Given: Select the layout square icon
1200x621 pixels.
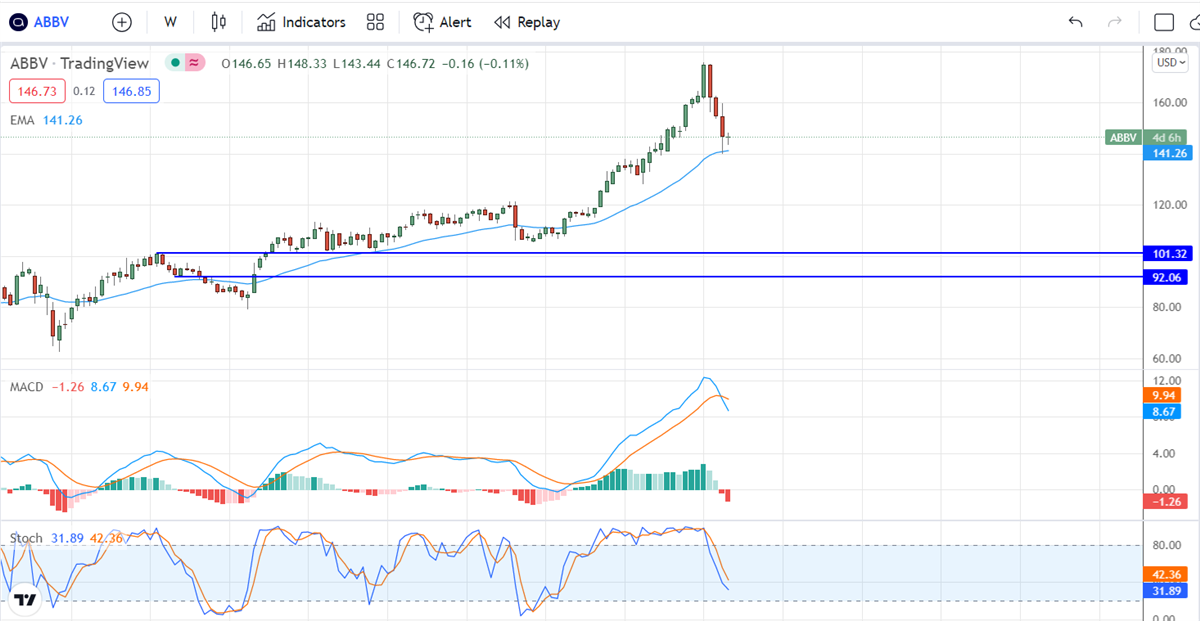Looking at the screenshot, I should [1163, 22].
